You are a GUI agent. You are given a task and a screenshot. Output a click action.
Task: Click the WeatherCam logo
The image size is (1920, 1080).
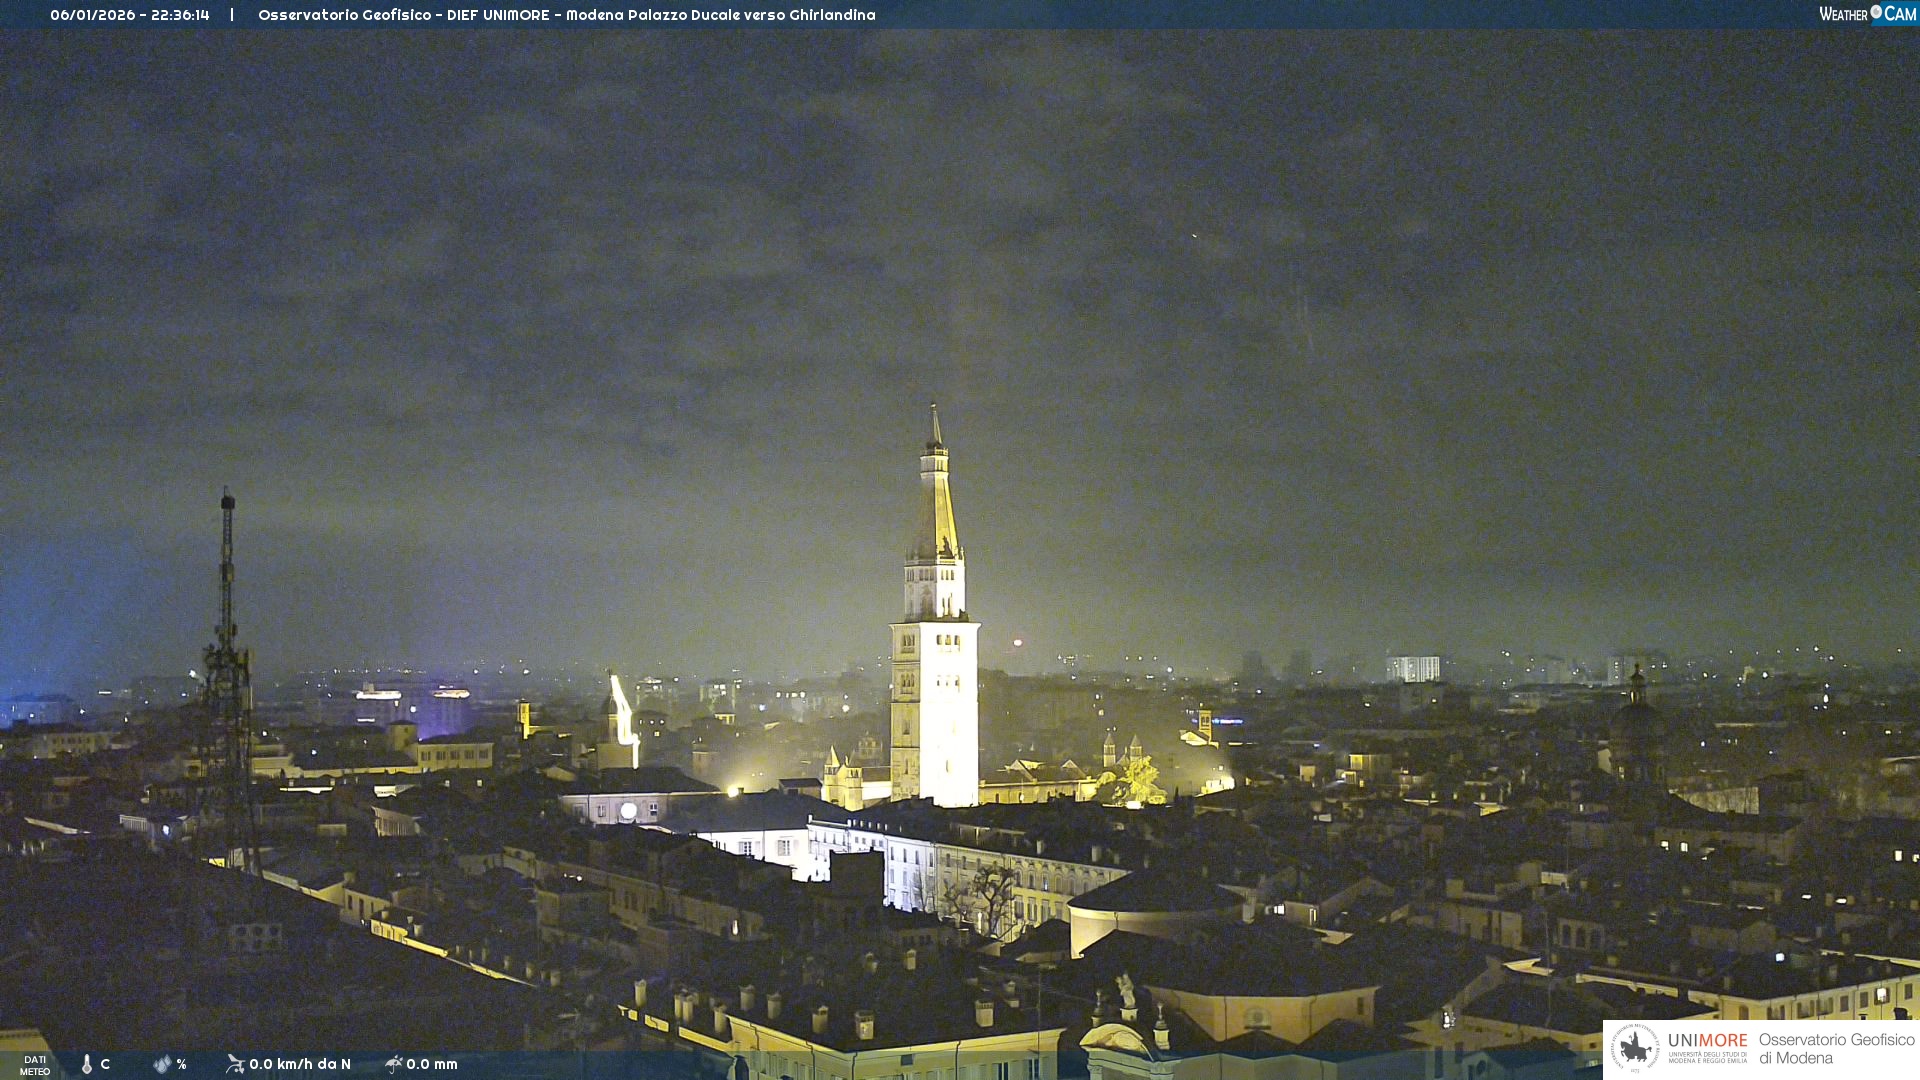click(1867, 14)
